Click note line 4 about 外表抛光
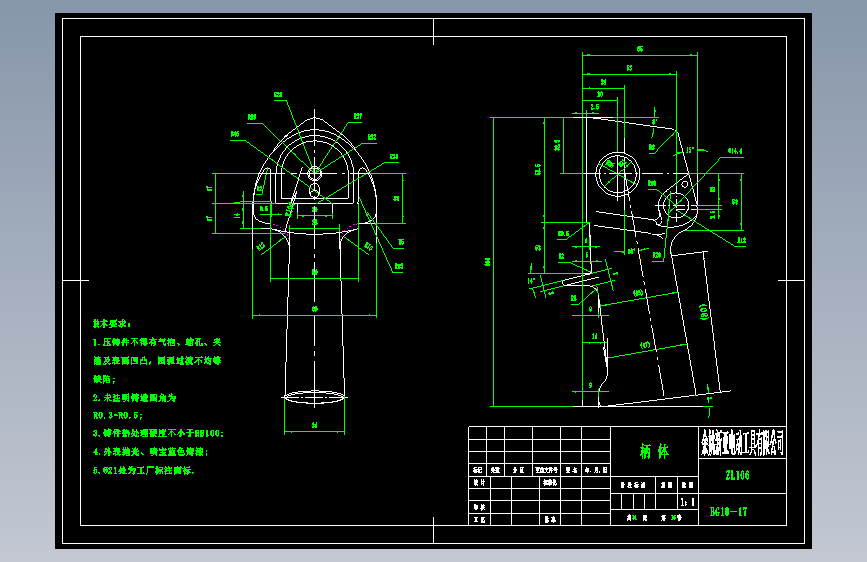The width and height of the screenshot is (867, 562). point(150,452)
